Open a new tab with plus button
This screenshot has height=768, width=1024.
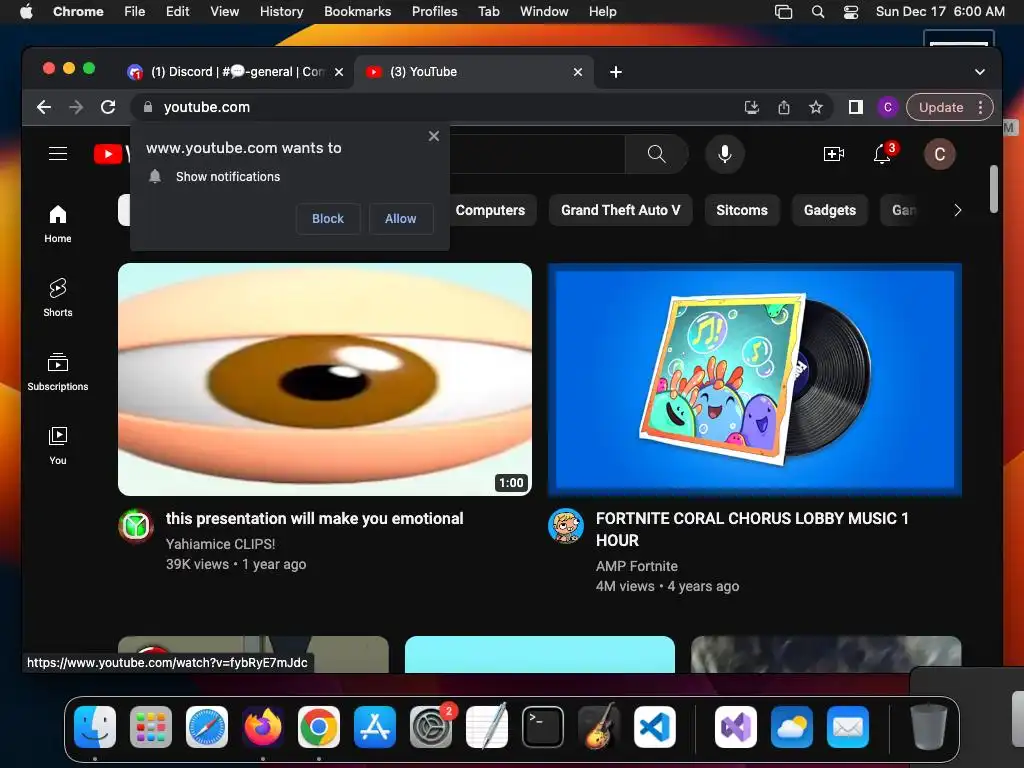tap(615, 72)
